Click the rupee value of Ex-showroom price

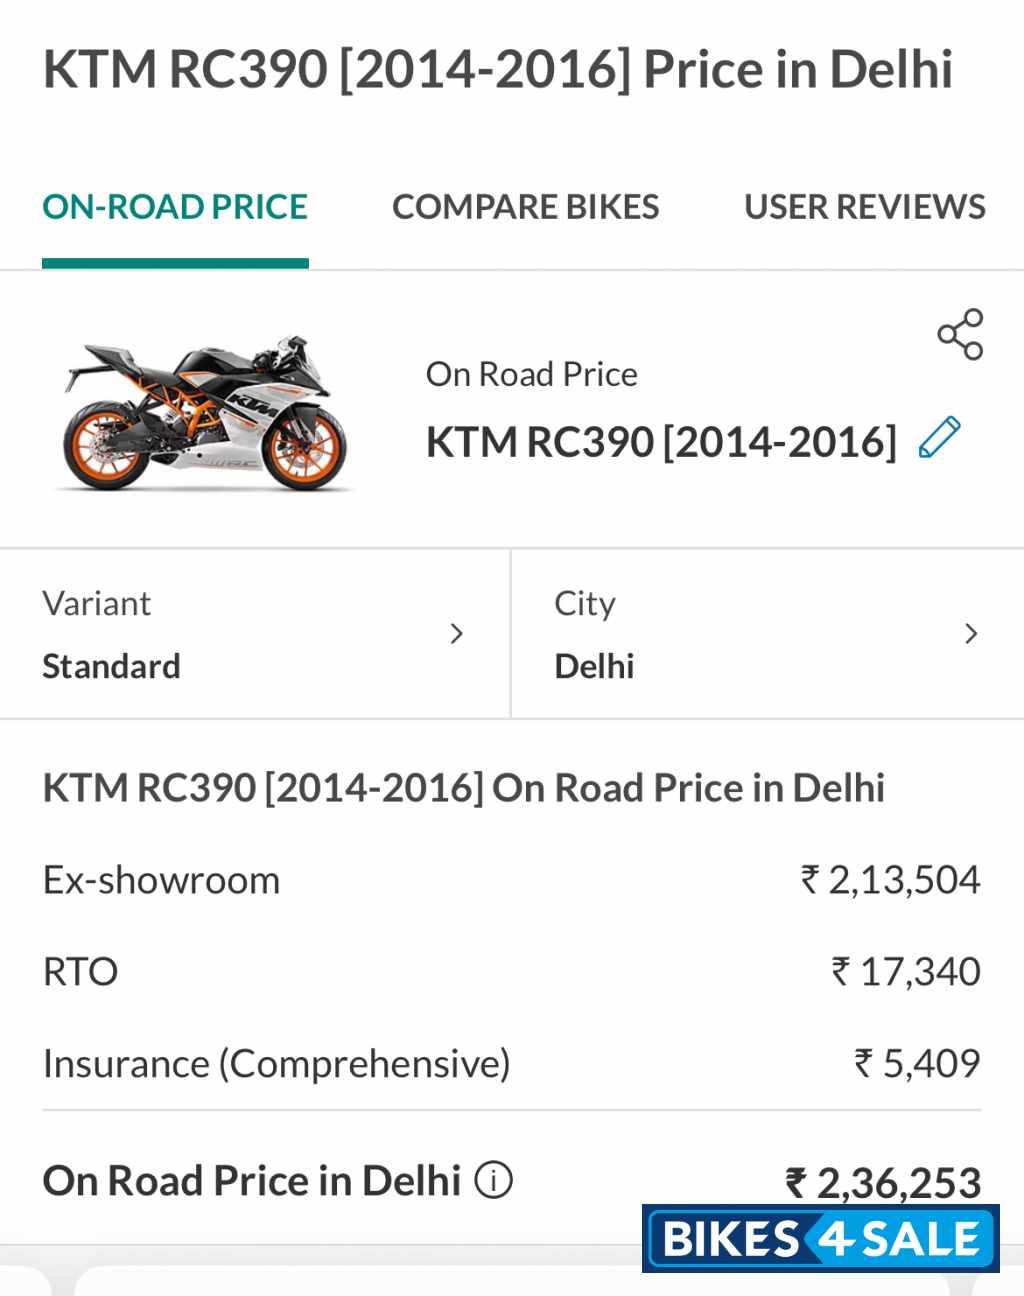pyautogui.click(x=888, y=880)
